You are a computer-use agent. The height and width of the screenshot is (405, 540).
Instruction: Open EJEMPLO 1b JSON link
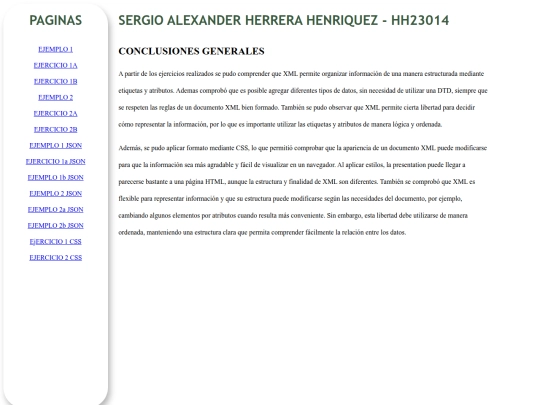pyautogui.click(x=55, y=177)
